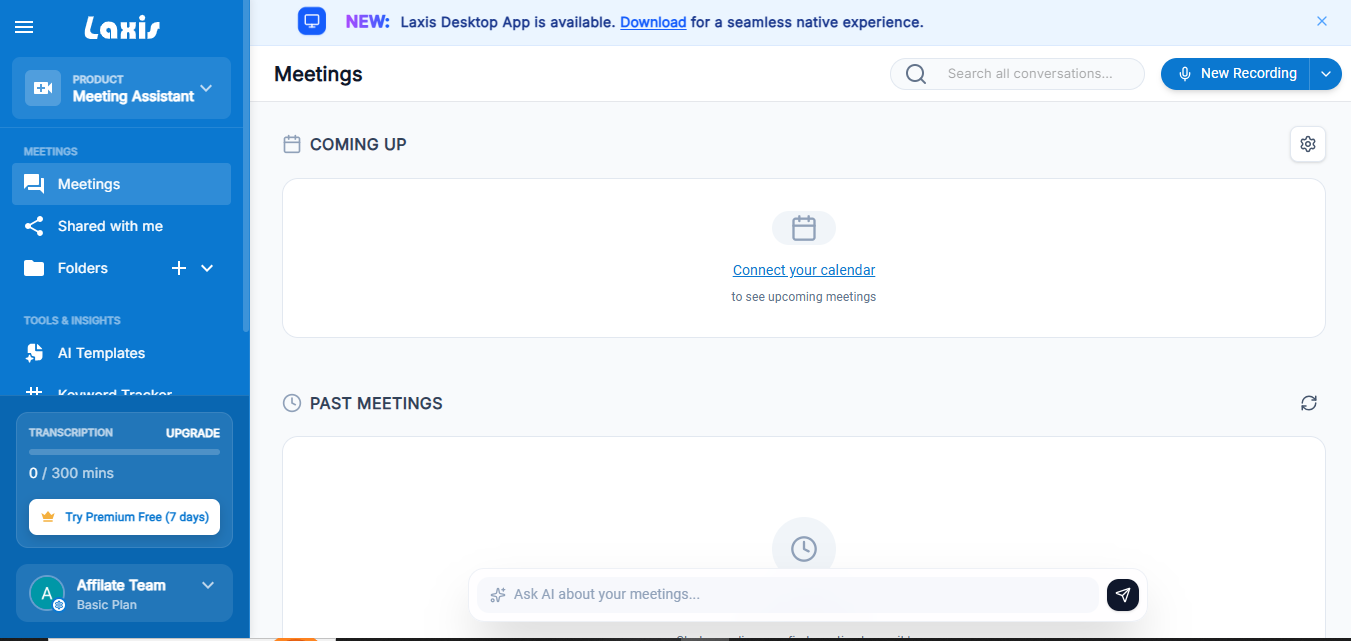Focus the Search all conversations field
This screenshot has width=1351, height=641.
tap(1017, 74)
